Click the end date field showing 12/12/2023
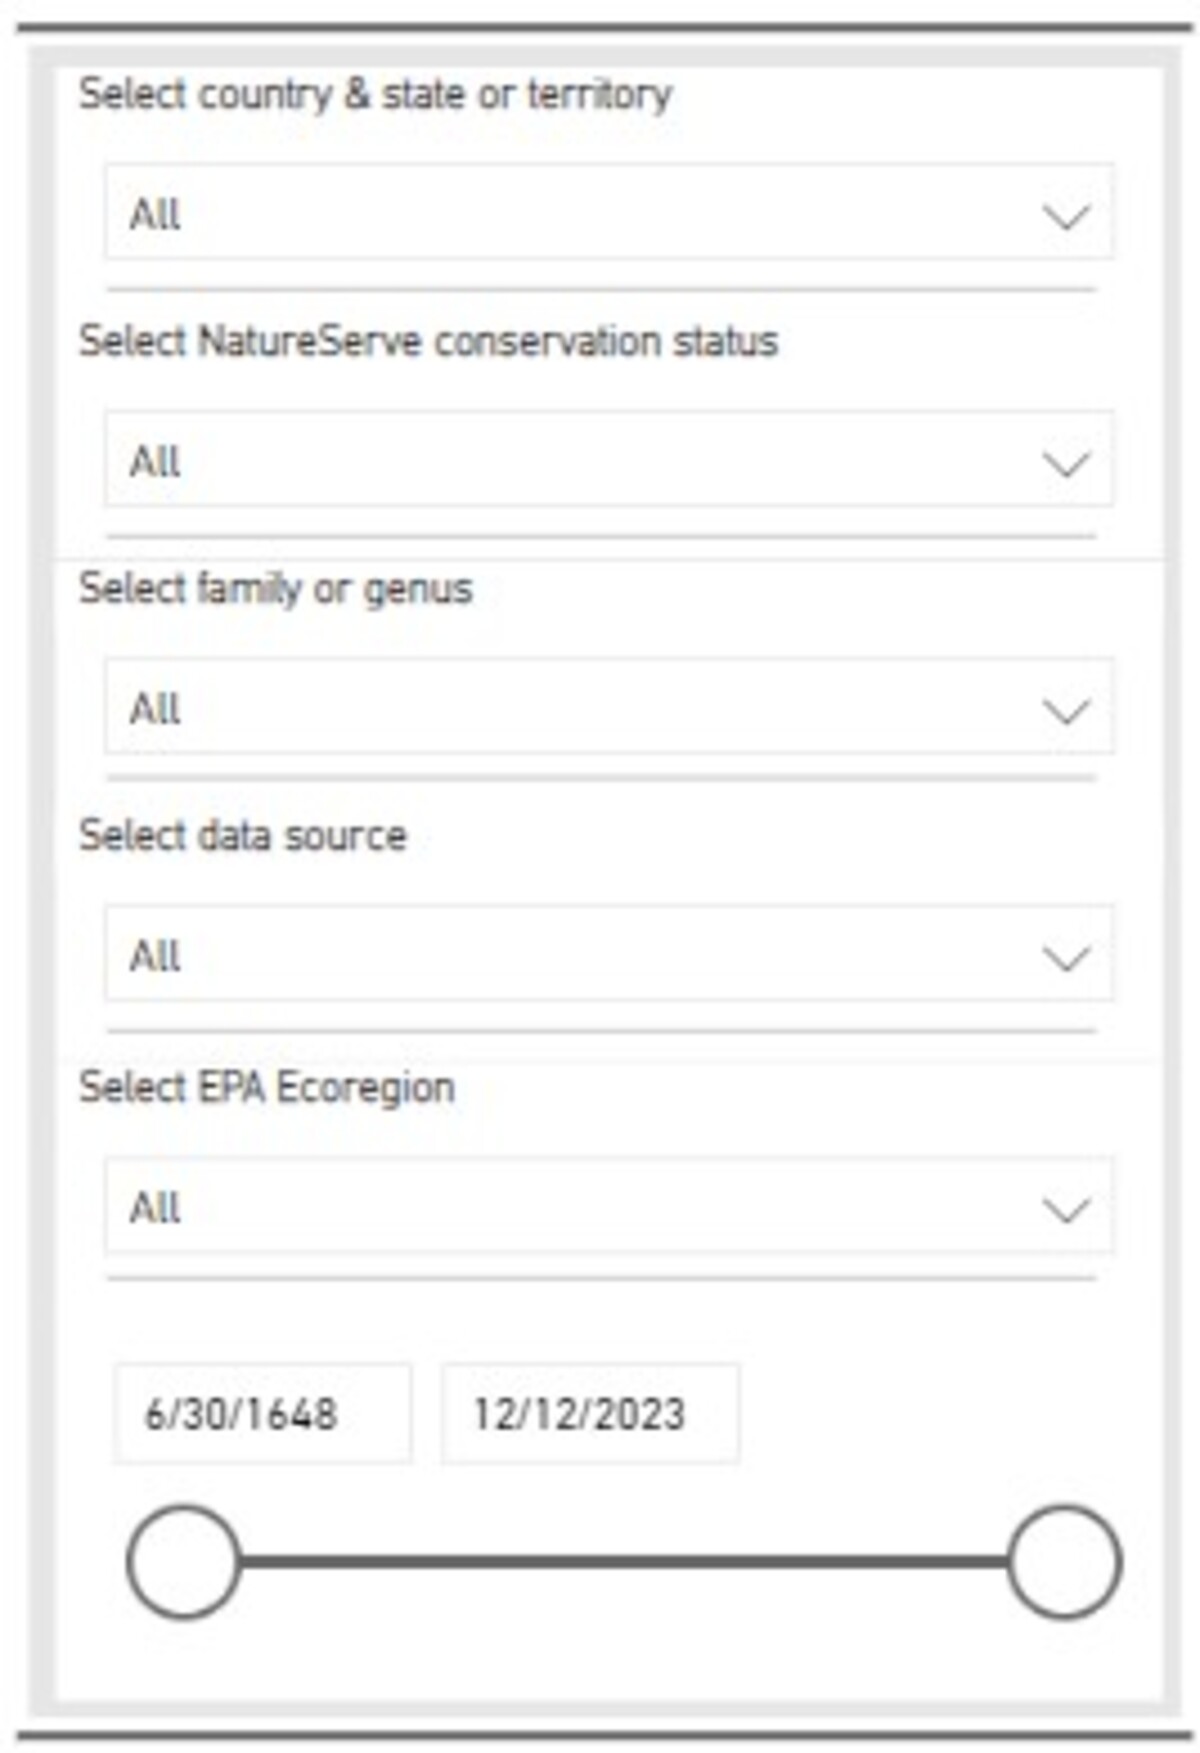 click(x=590, y=1412)
